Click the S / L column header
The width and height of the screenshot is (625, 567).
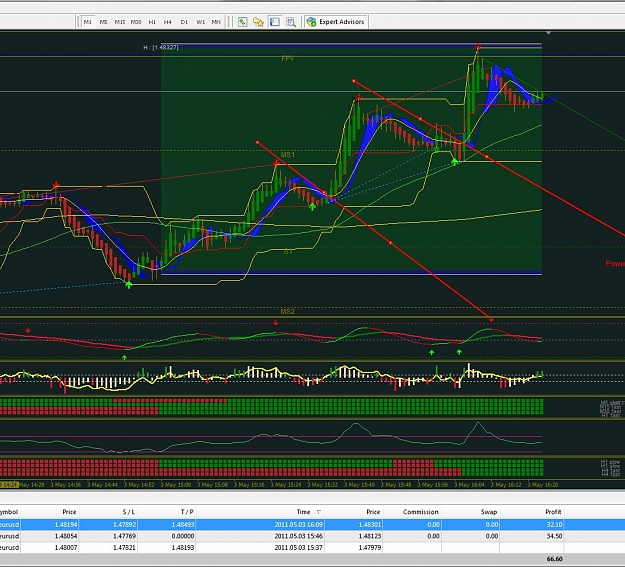coord(129,512)
